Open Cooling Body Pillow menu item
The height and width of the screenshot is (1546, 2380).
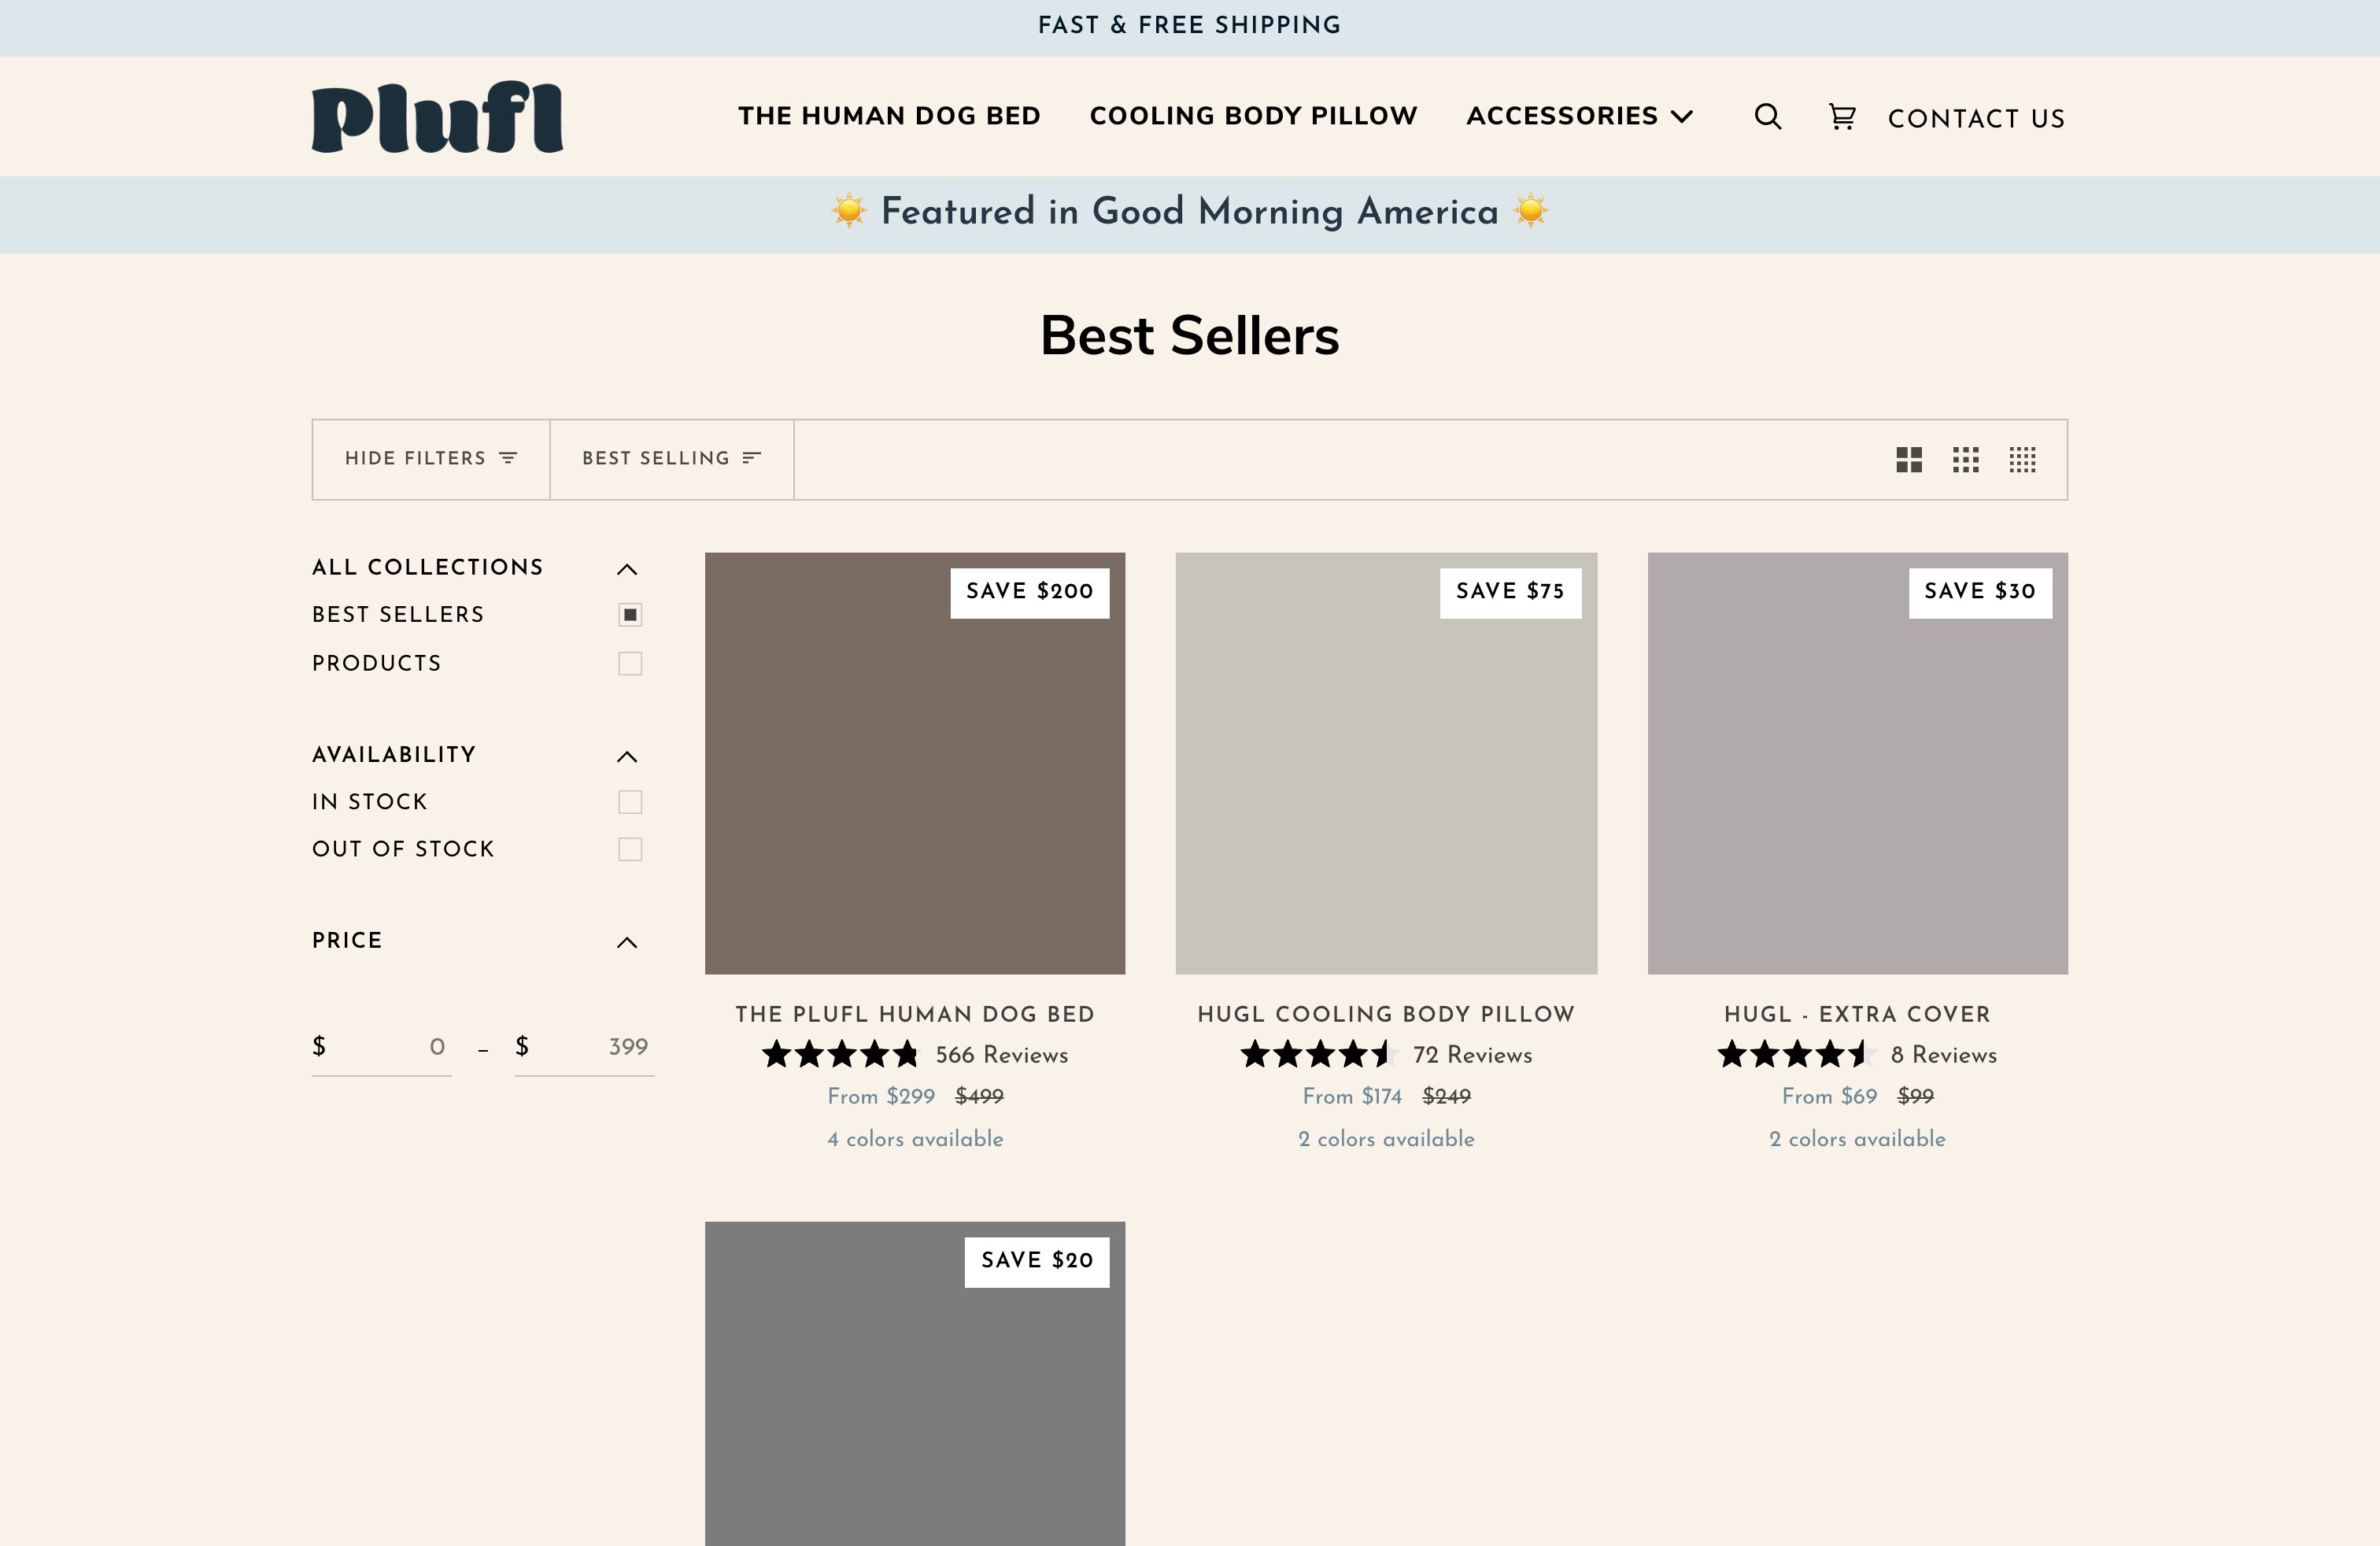[1252, 116]
